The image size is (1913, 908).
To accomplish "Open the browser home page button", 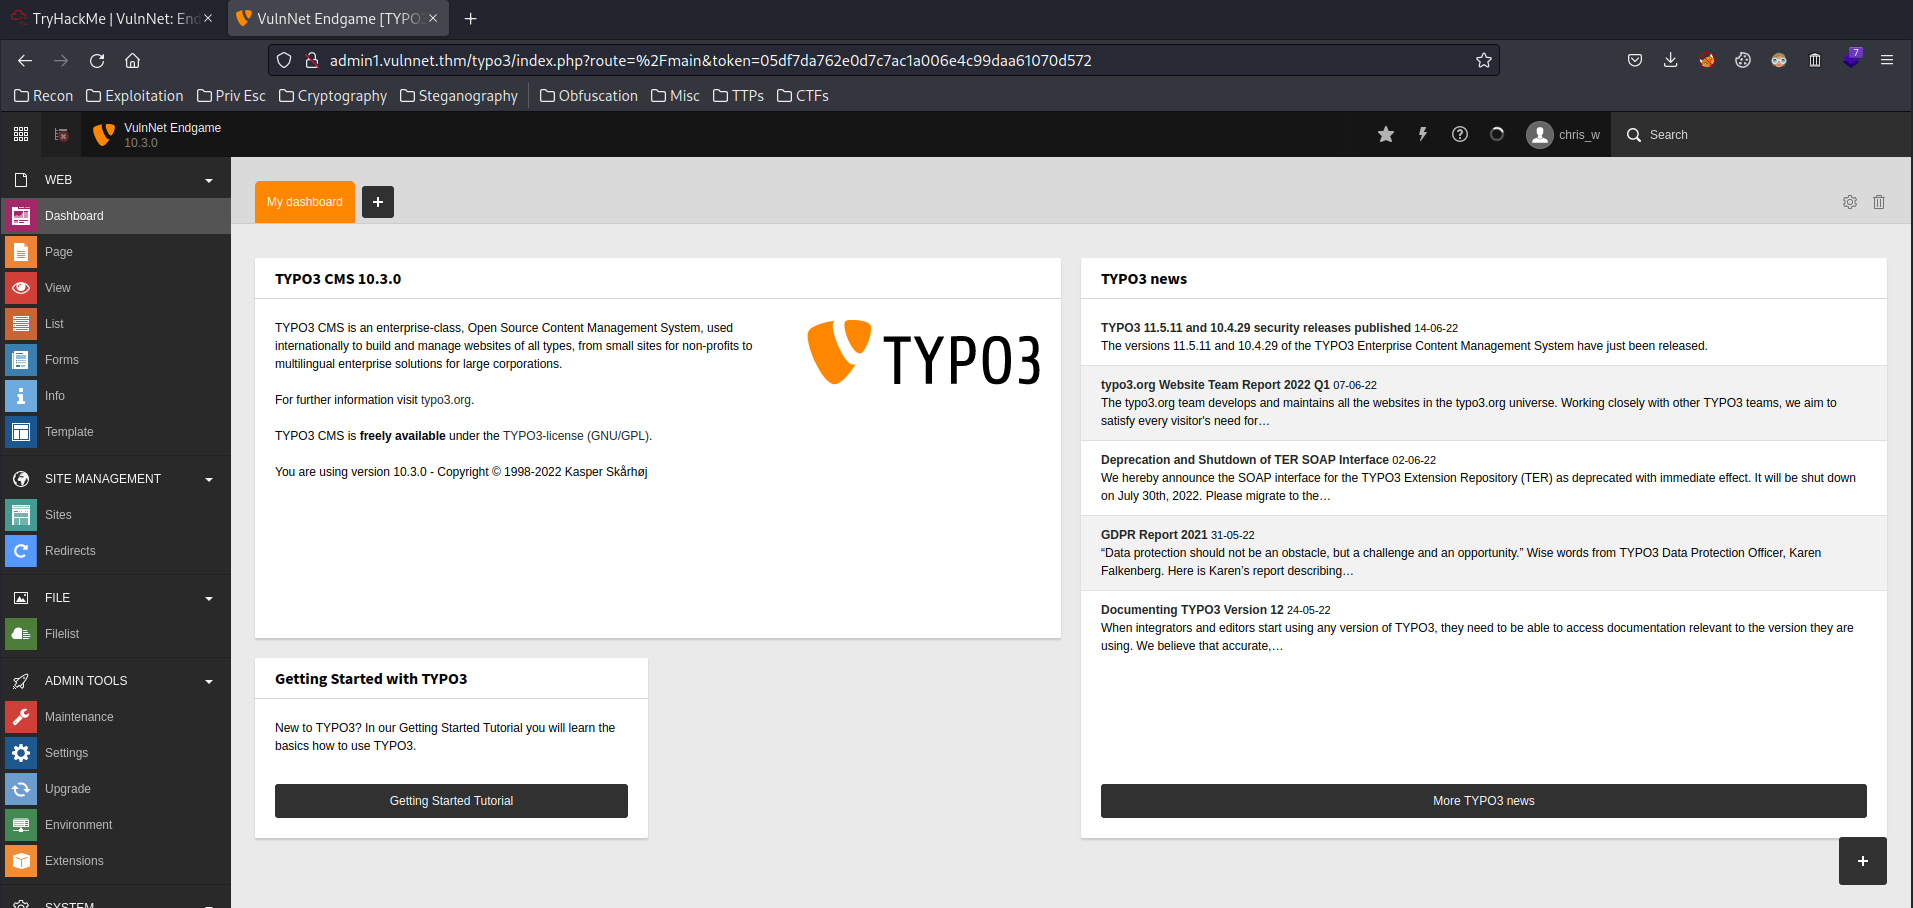I will click(132, 61).
